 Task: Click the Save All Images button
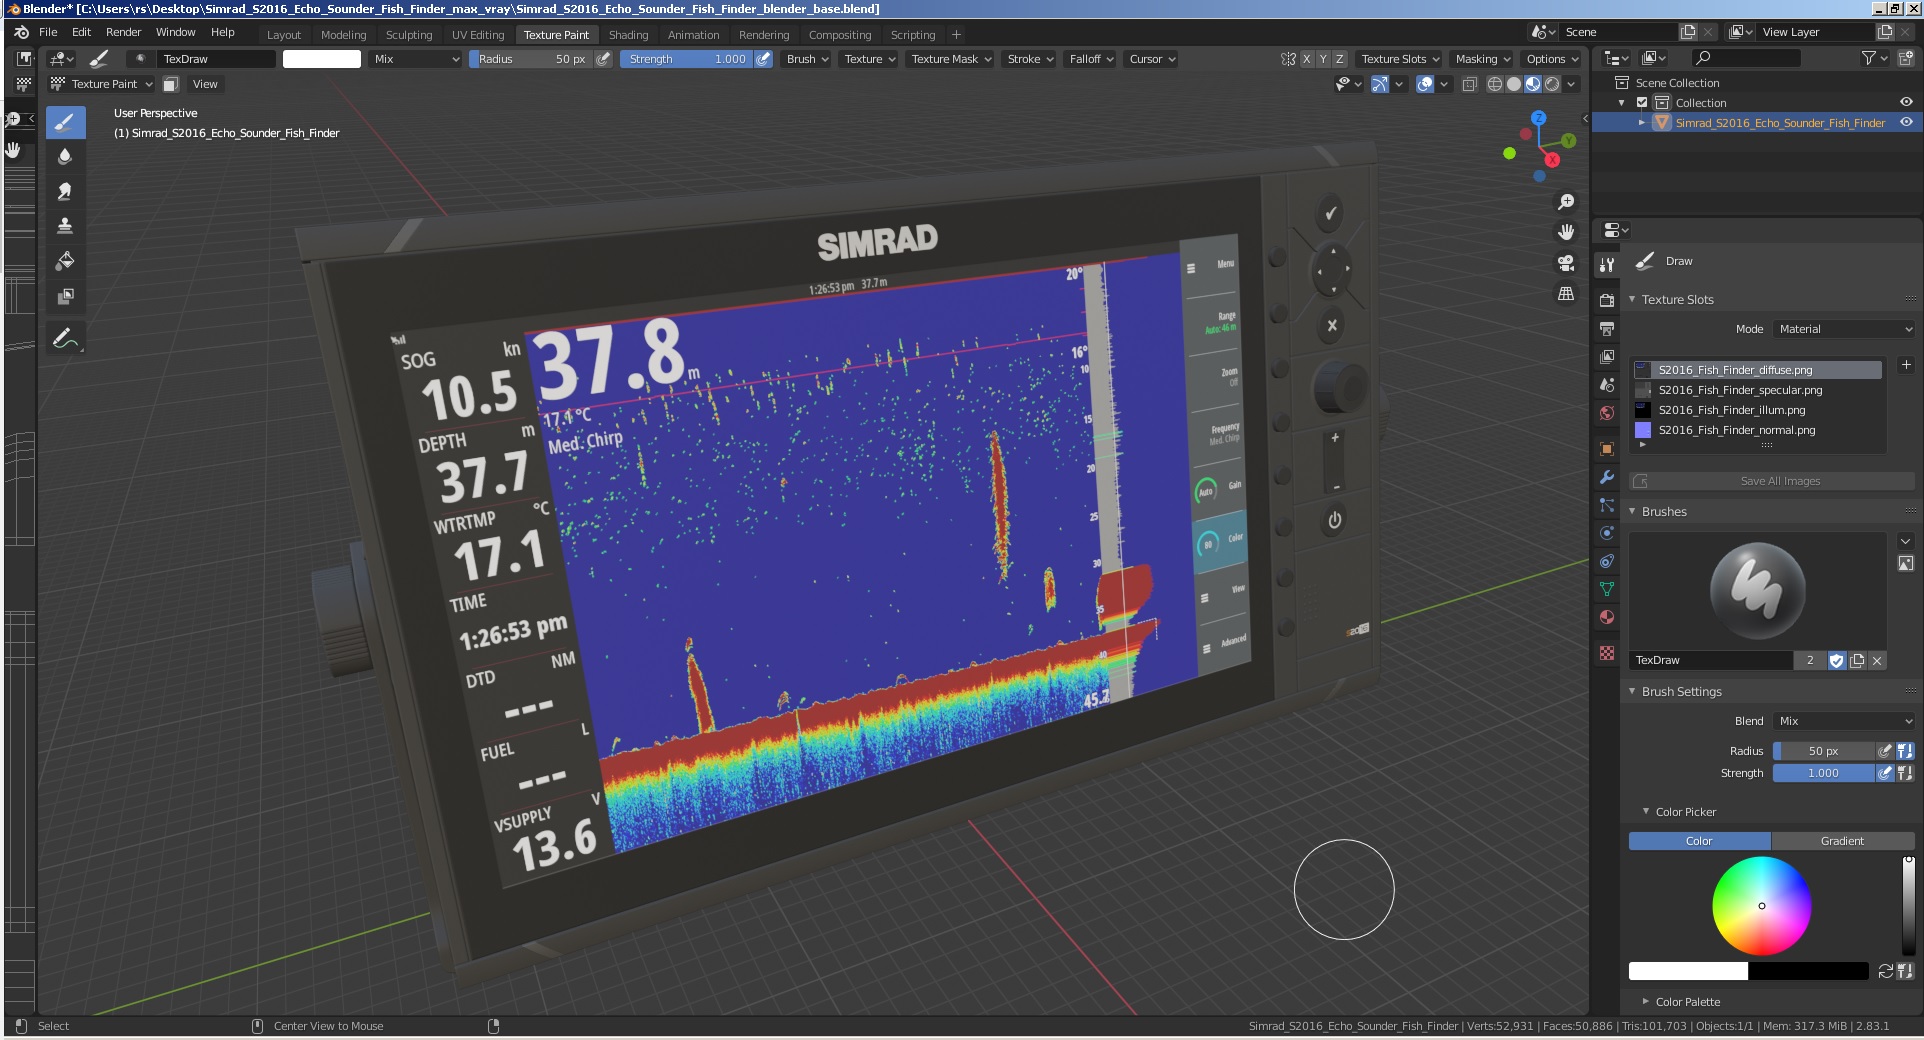point(1772,481)
